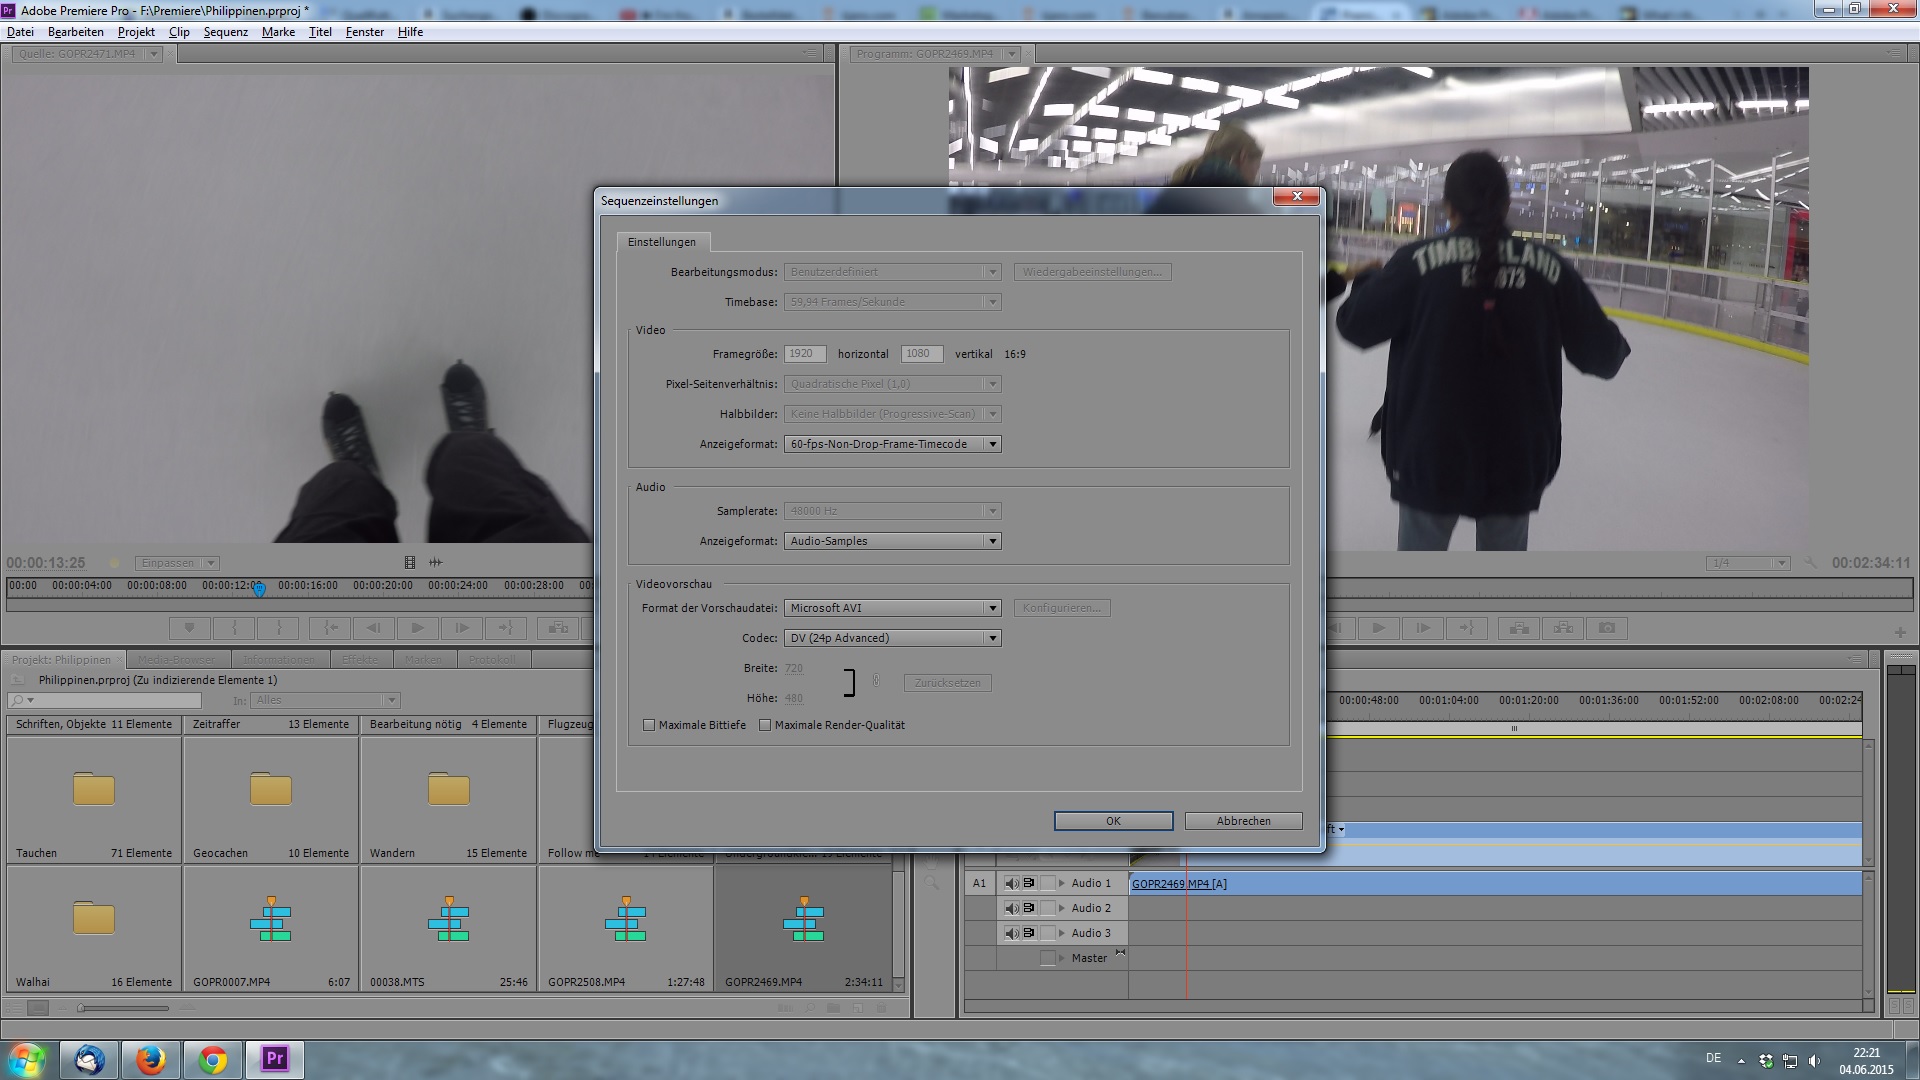Click OK in Sequenzeinstellungen dialog
The height and width of the screenshot is (1080, 1920).
[1113, 821]
